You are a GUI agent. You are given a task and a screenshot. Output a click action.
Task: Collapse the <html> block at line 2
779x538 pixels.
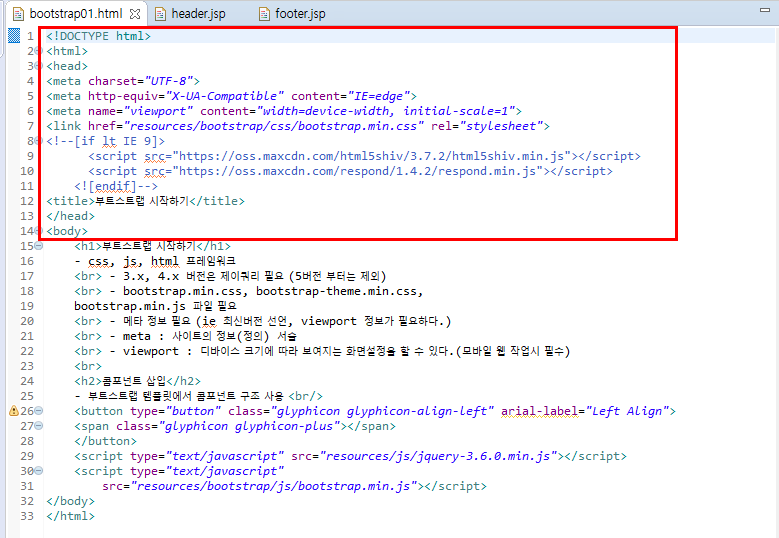coord(39,51)
